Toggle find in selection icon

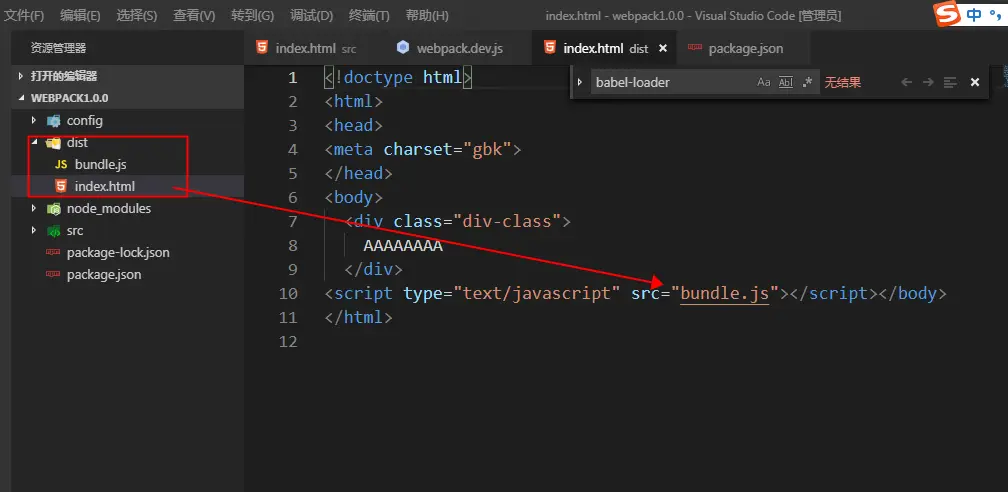[950, 82]
